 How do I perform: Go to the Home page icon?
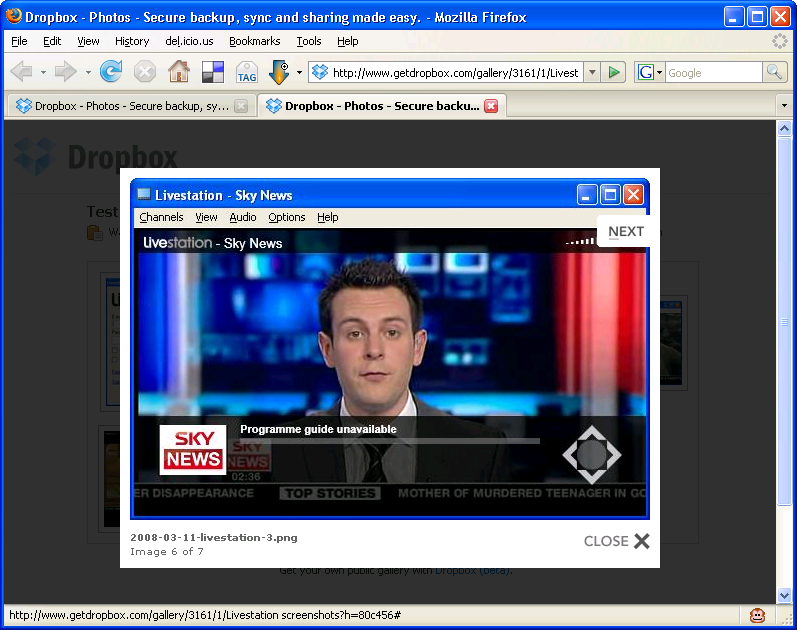(x=179, y=72)
